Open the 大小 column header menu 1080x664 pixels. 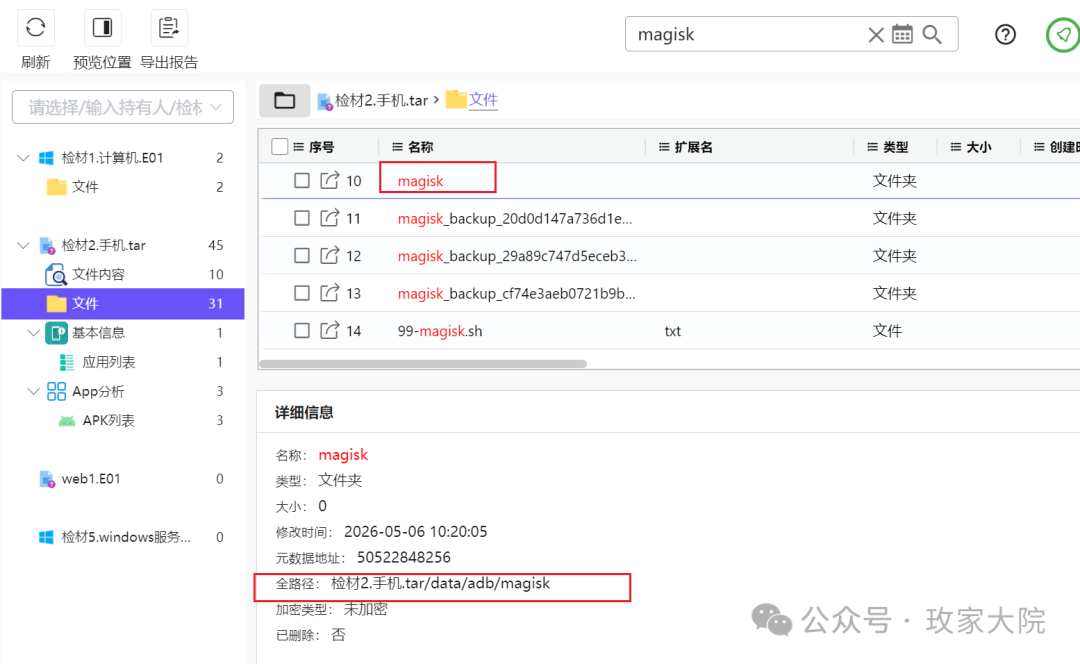coord(956,147)
